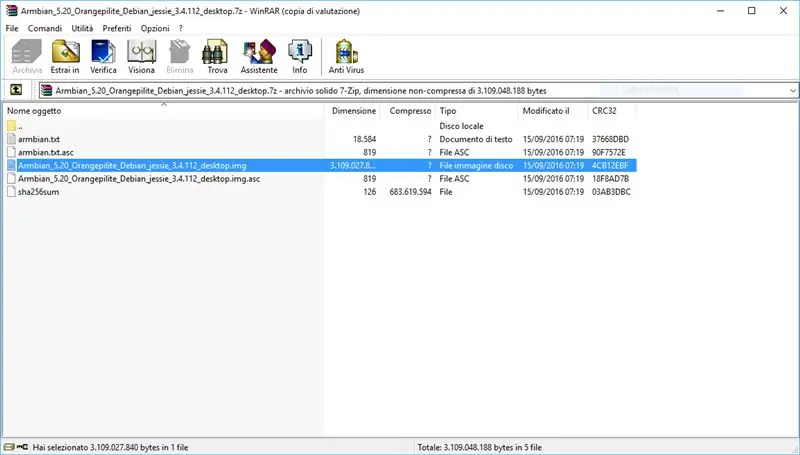Viewport: 800px width, 455px height.
Task: Expand the address bar path dropdown
Action: (792, 91)
